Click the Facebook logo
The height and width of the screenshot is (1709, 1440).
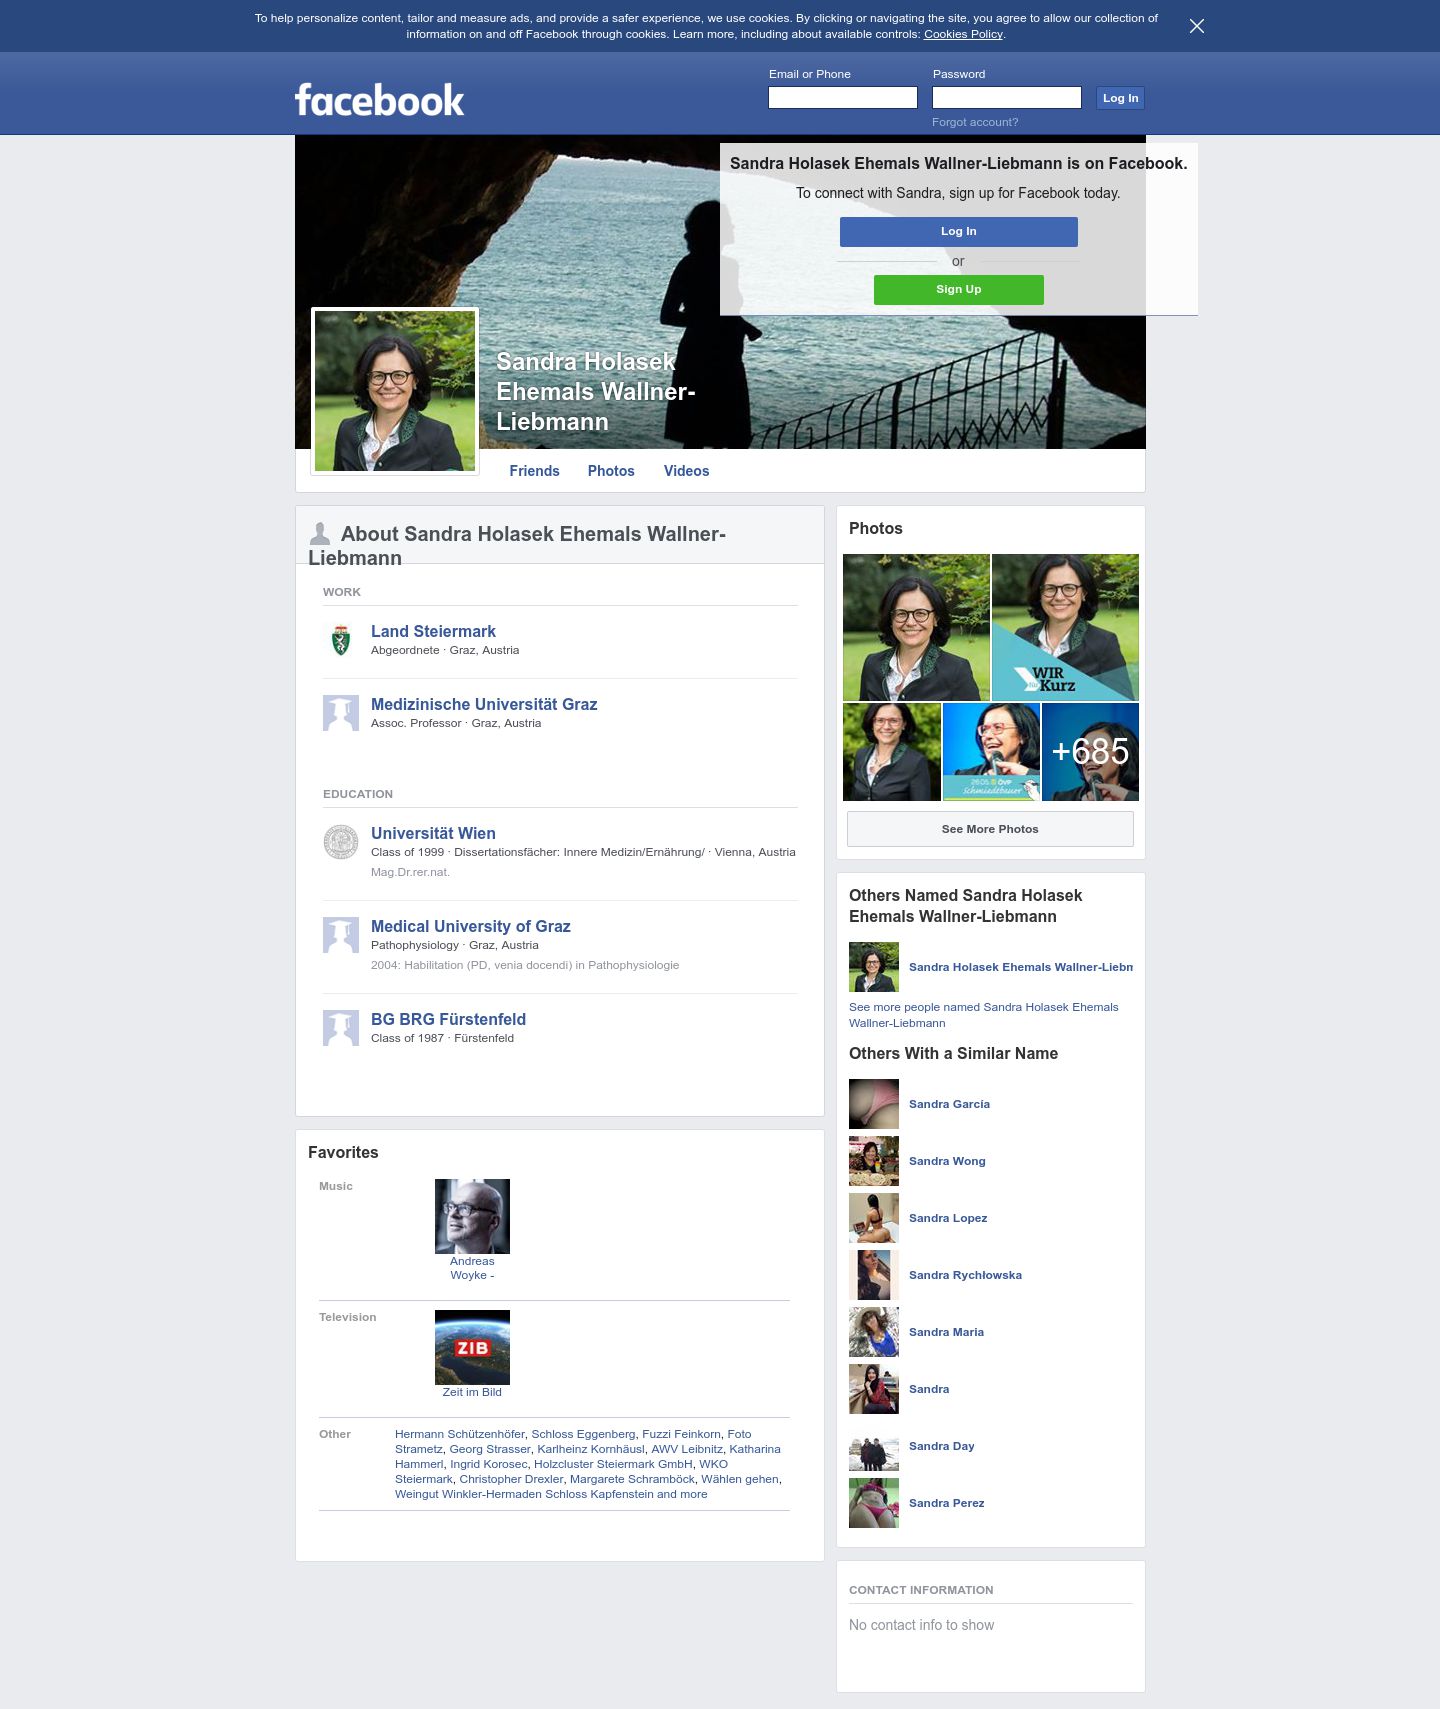pyautogui.click(x=379, y=100)
